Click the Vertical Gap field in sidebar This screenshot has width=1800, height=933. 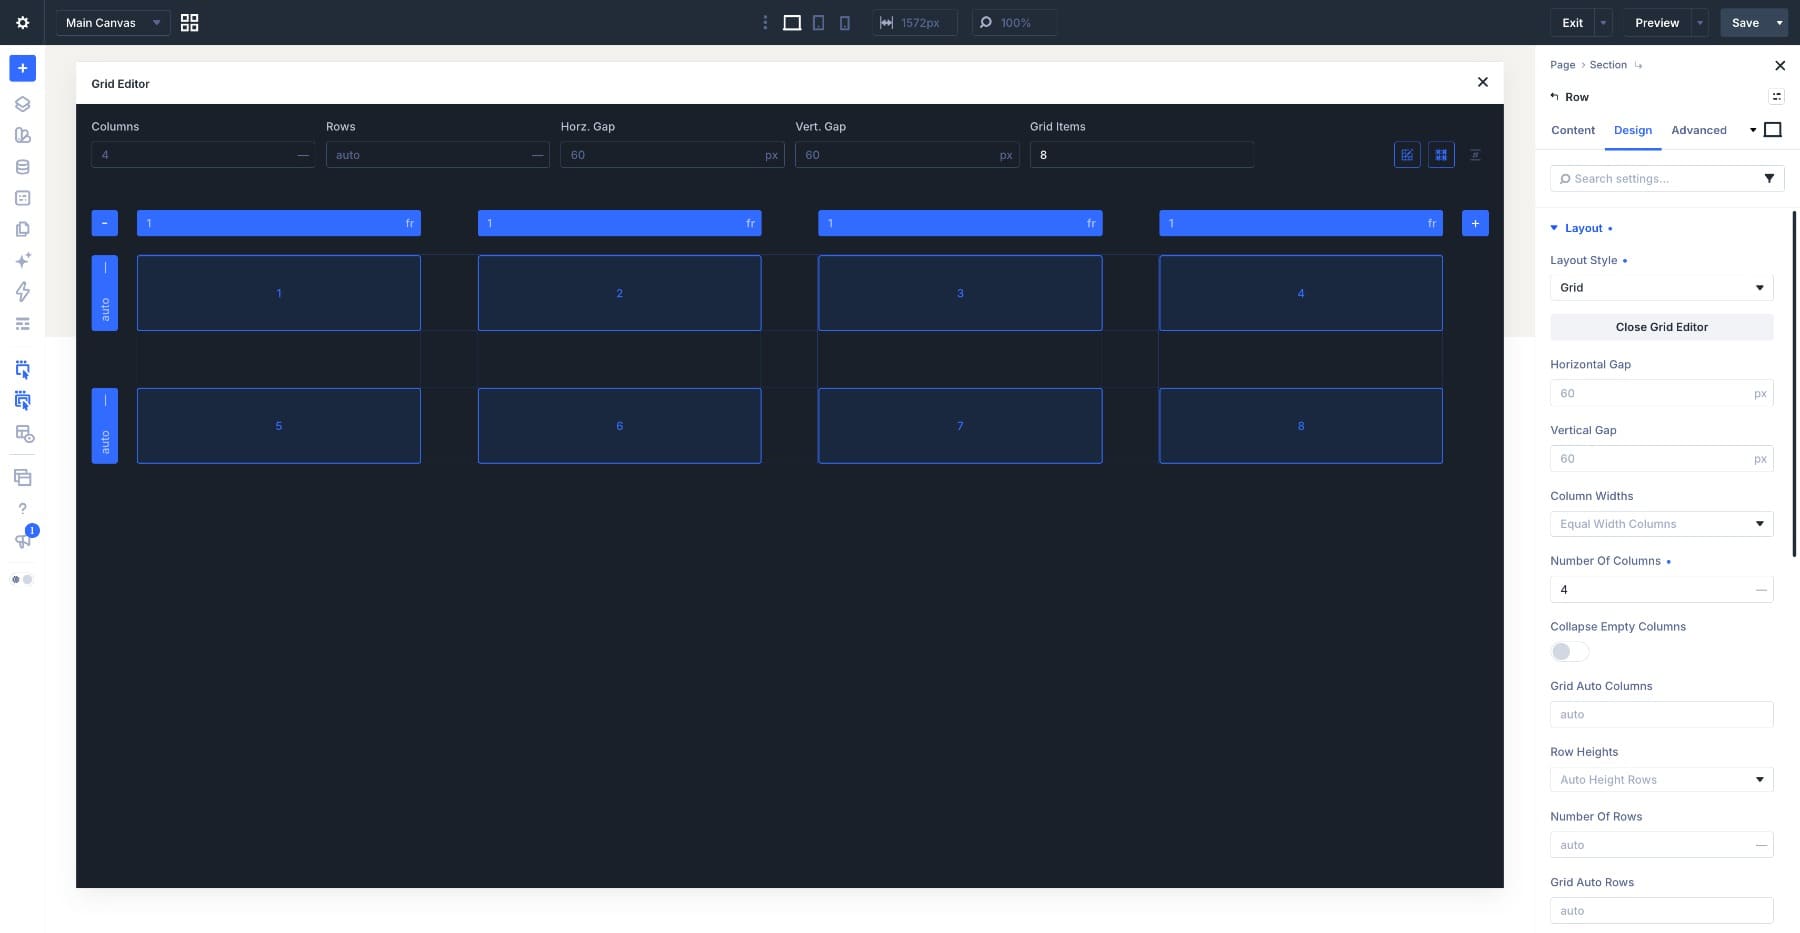point(1661,459)
